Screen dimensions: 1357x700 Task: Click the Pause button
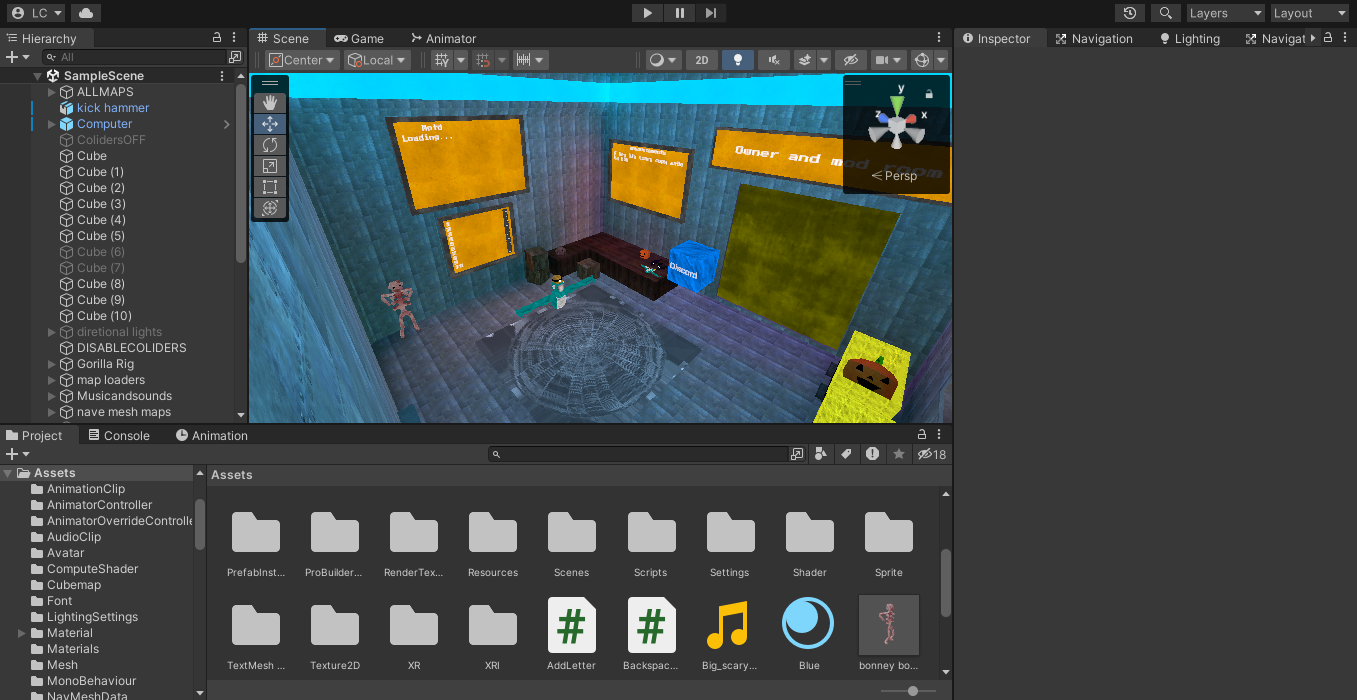tap(679, 13)
